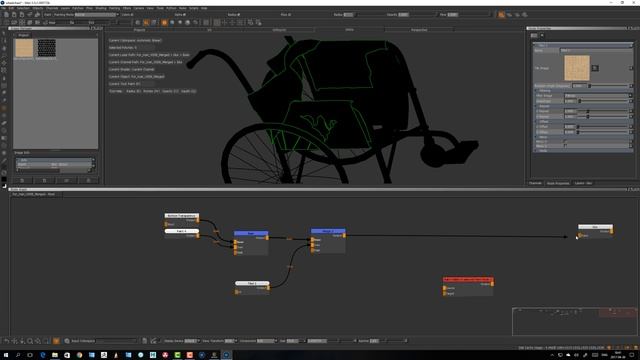Click the small icon next to Tile Image thumbnail
This screenshot has height=360, width=640.
595,68
